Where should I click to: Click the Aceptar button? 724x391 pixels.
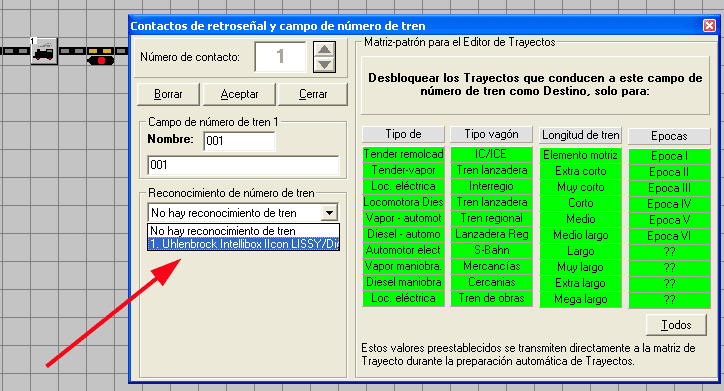click(x=239, y=94)
